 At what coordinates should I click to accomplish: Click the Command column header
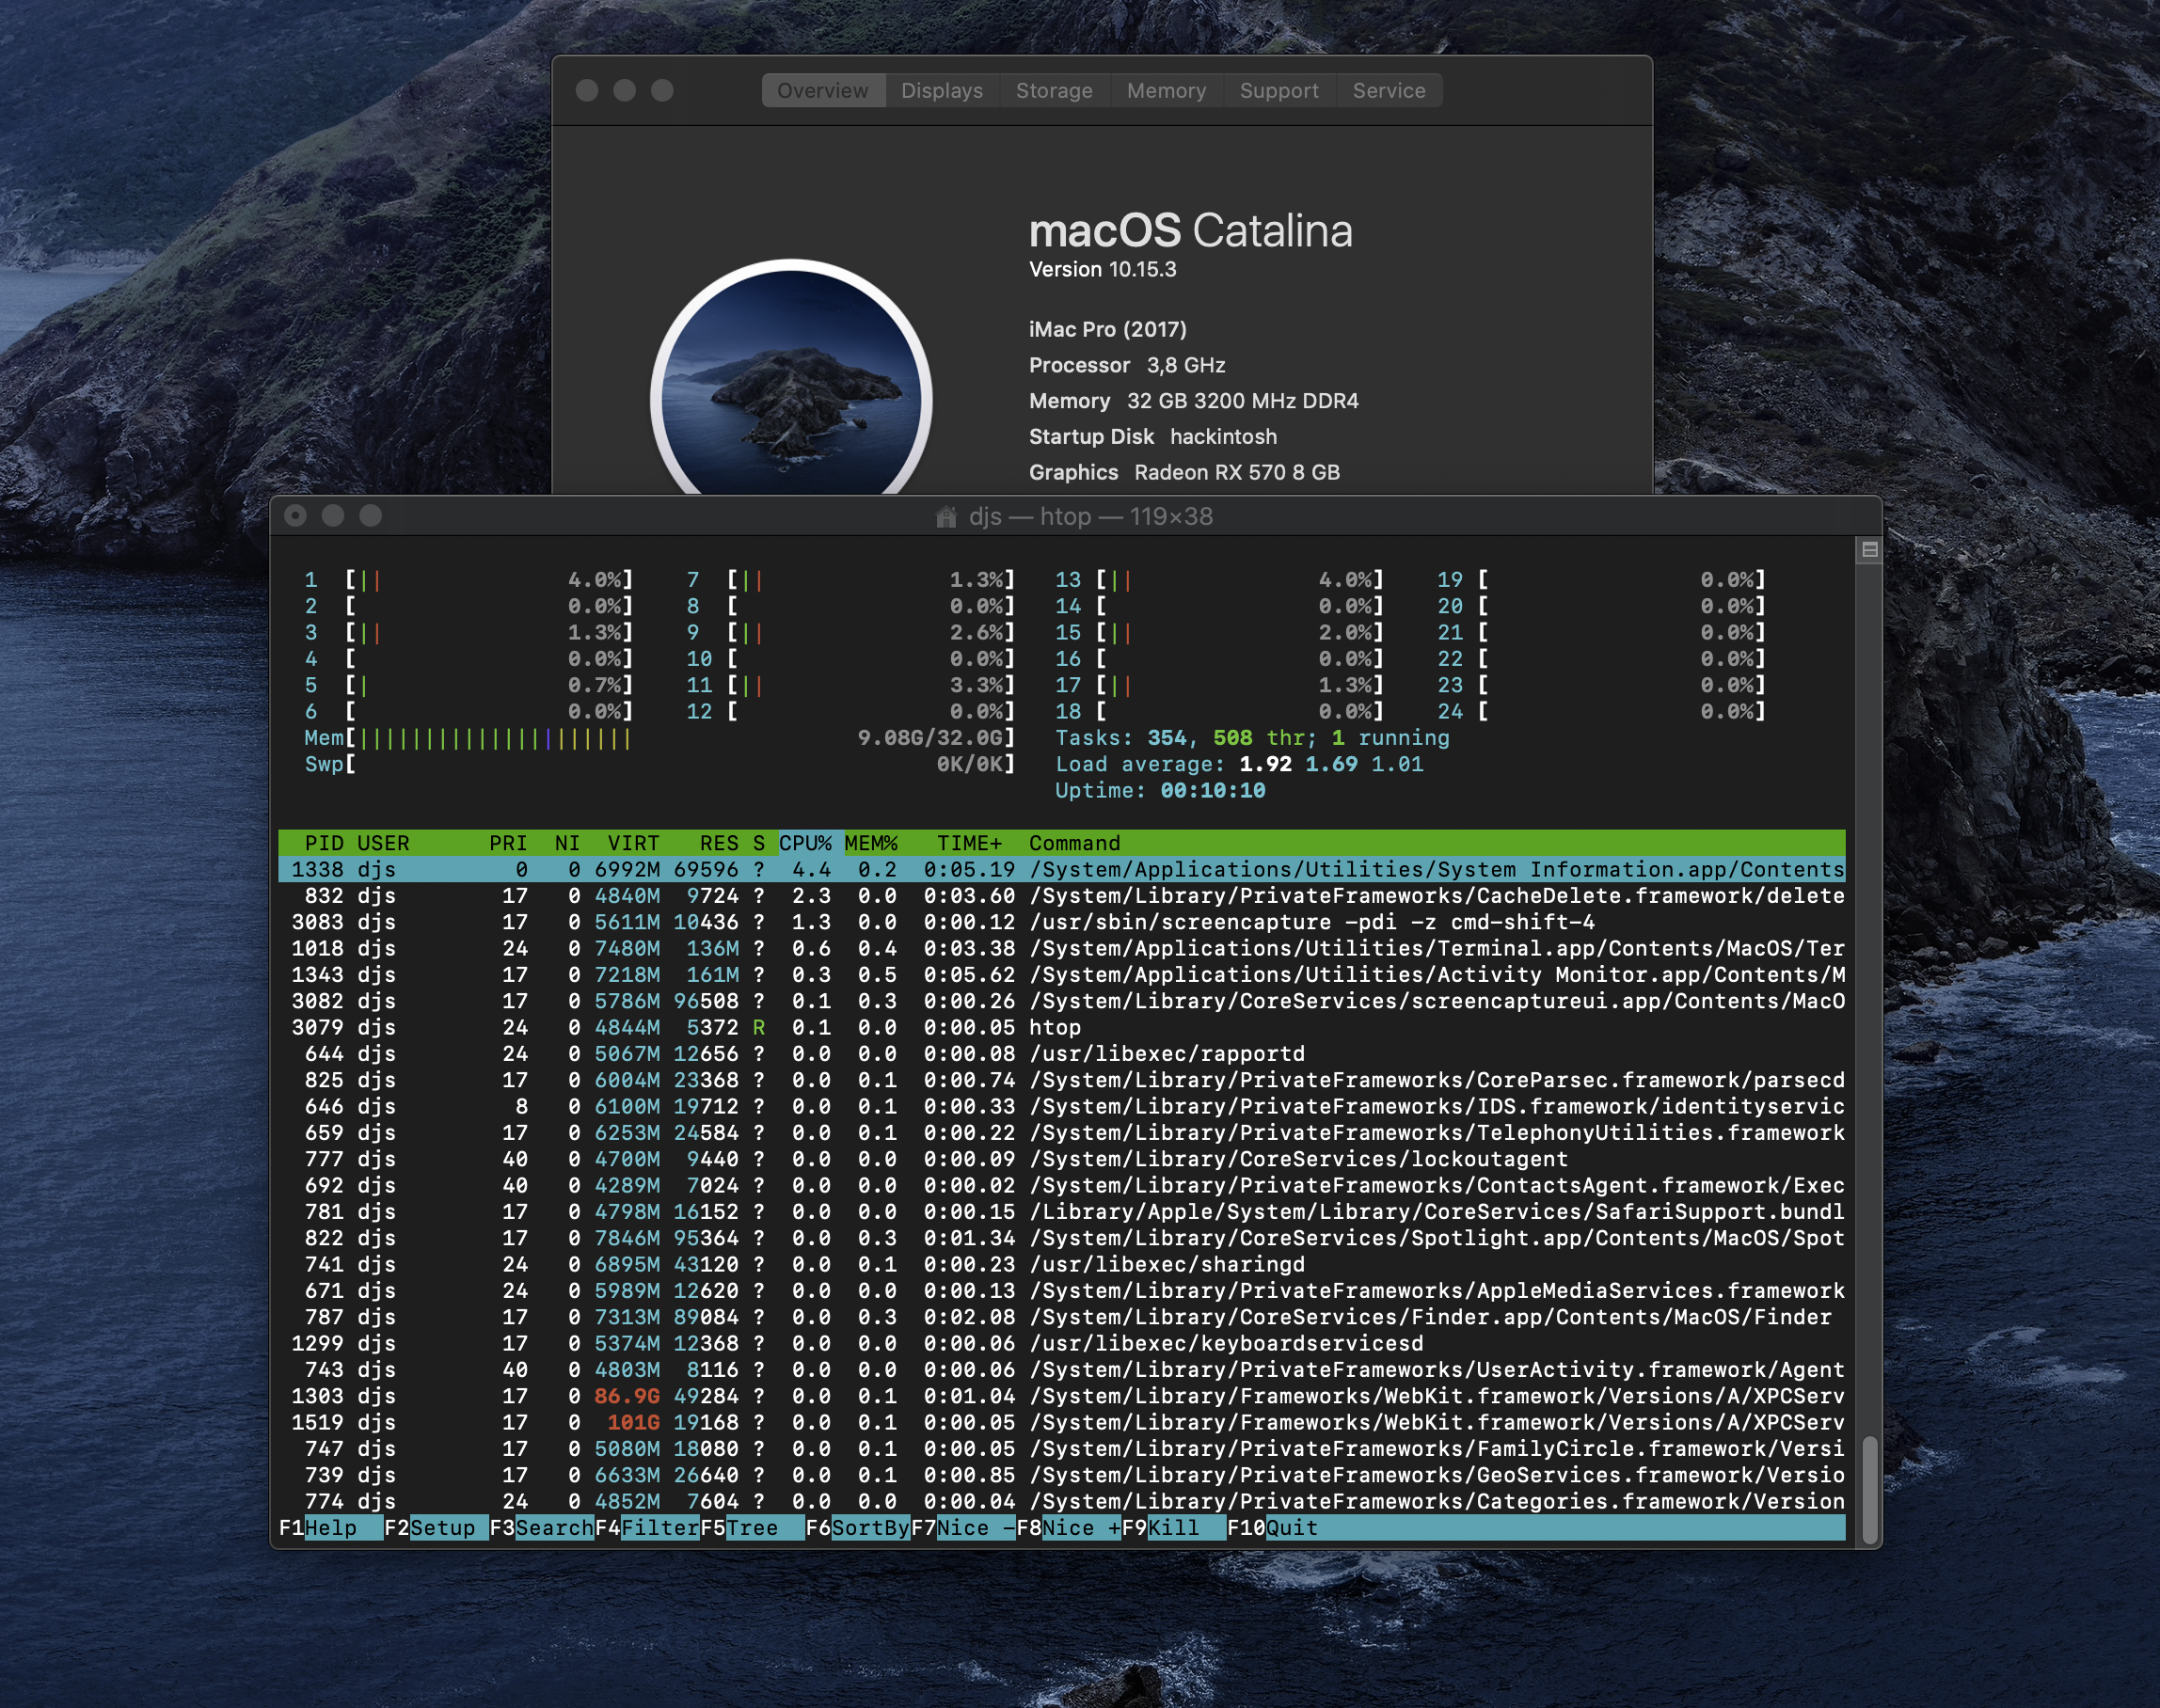pos(1074,843)
